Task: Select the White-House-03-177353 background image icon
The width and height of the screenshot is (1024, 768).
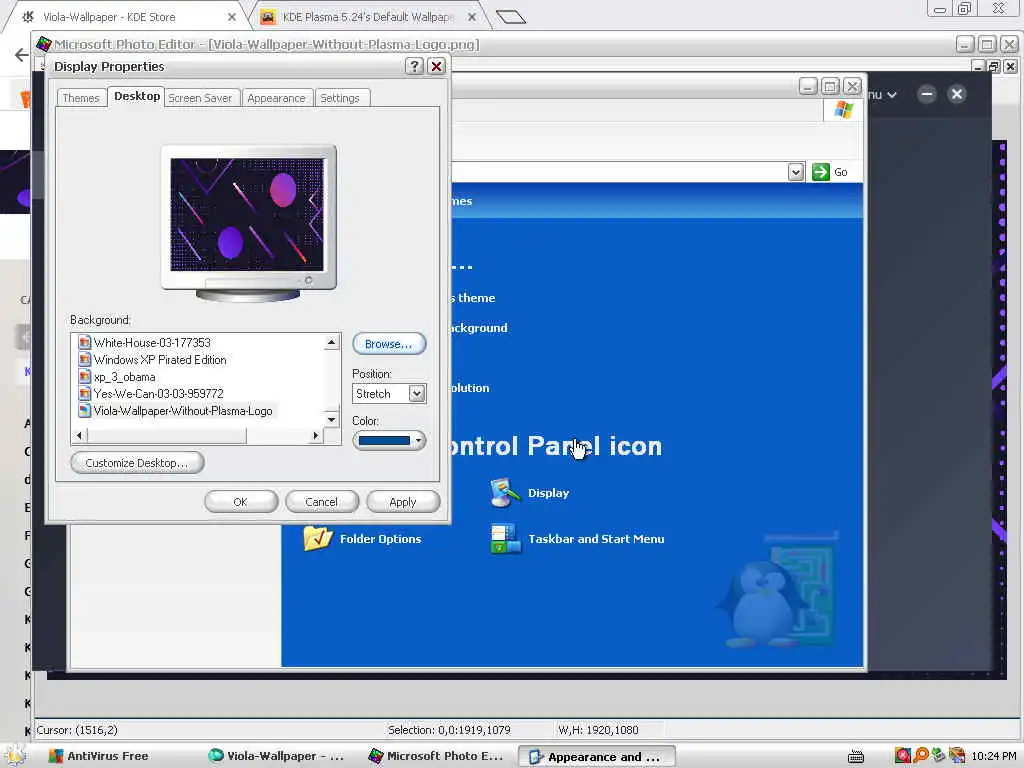Action: 84,342
